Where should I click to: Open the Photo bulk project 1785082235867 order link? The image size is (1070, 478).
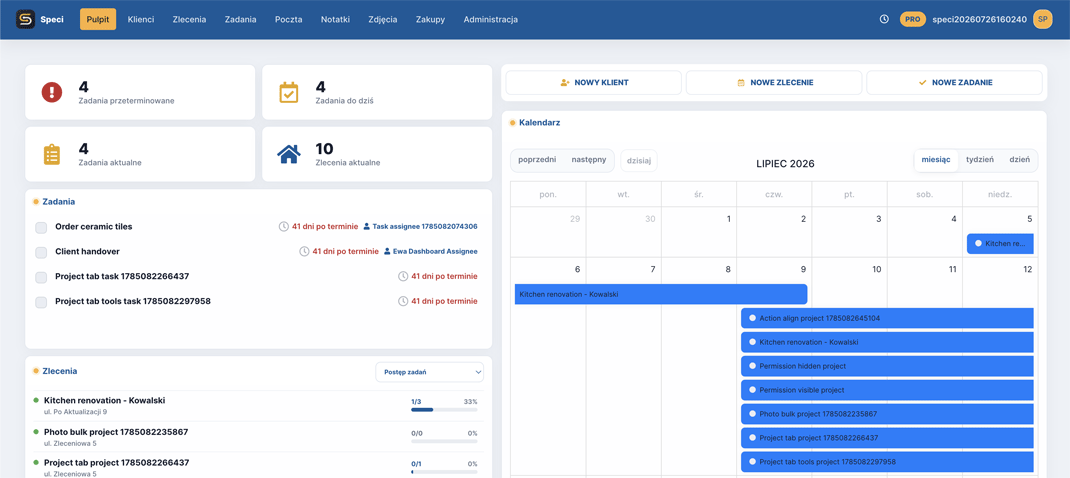click(116, 432)
